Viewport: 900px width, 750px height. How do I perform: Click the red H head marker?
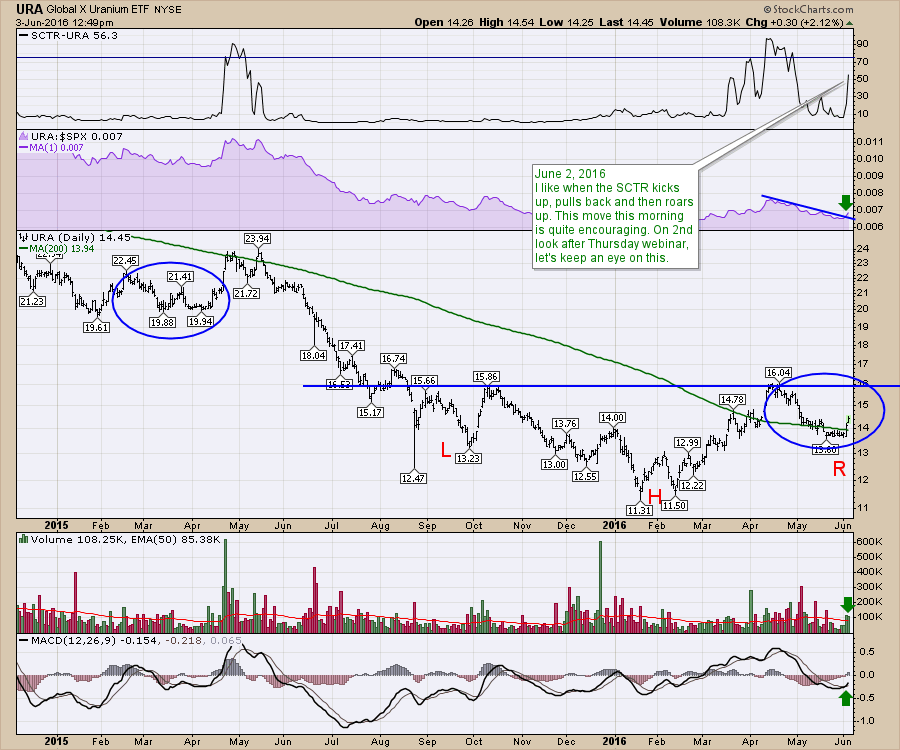654,496
